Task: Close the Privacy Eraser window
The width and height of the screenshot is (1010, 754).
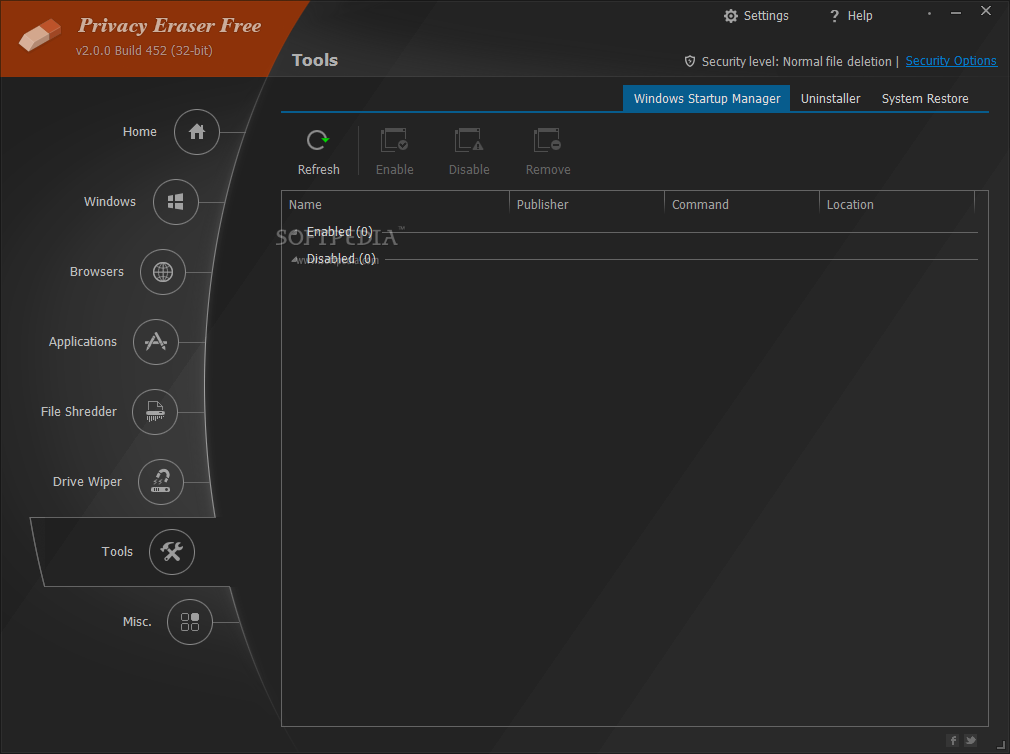Action: click(986, 11)
